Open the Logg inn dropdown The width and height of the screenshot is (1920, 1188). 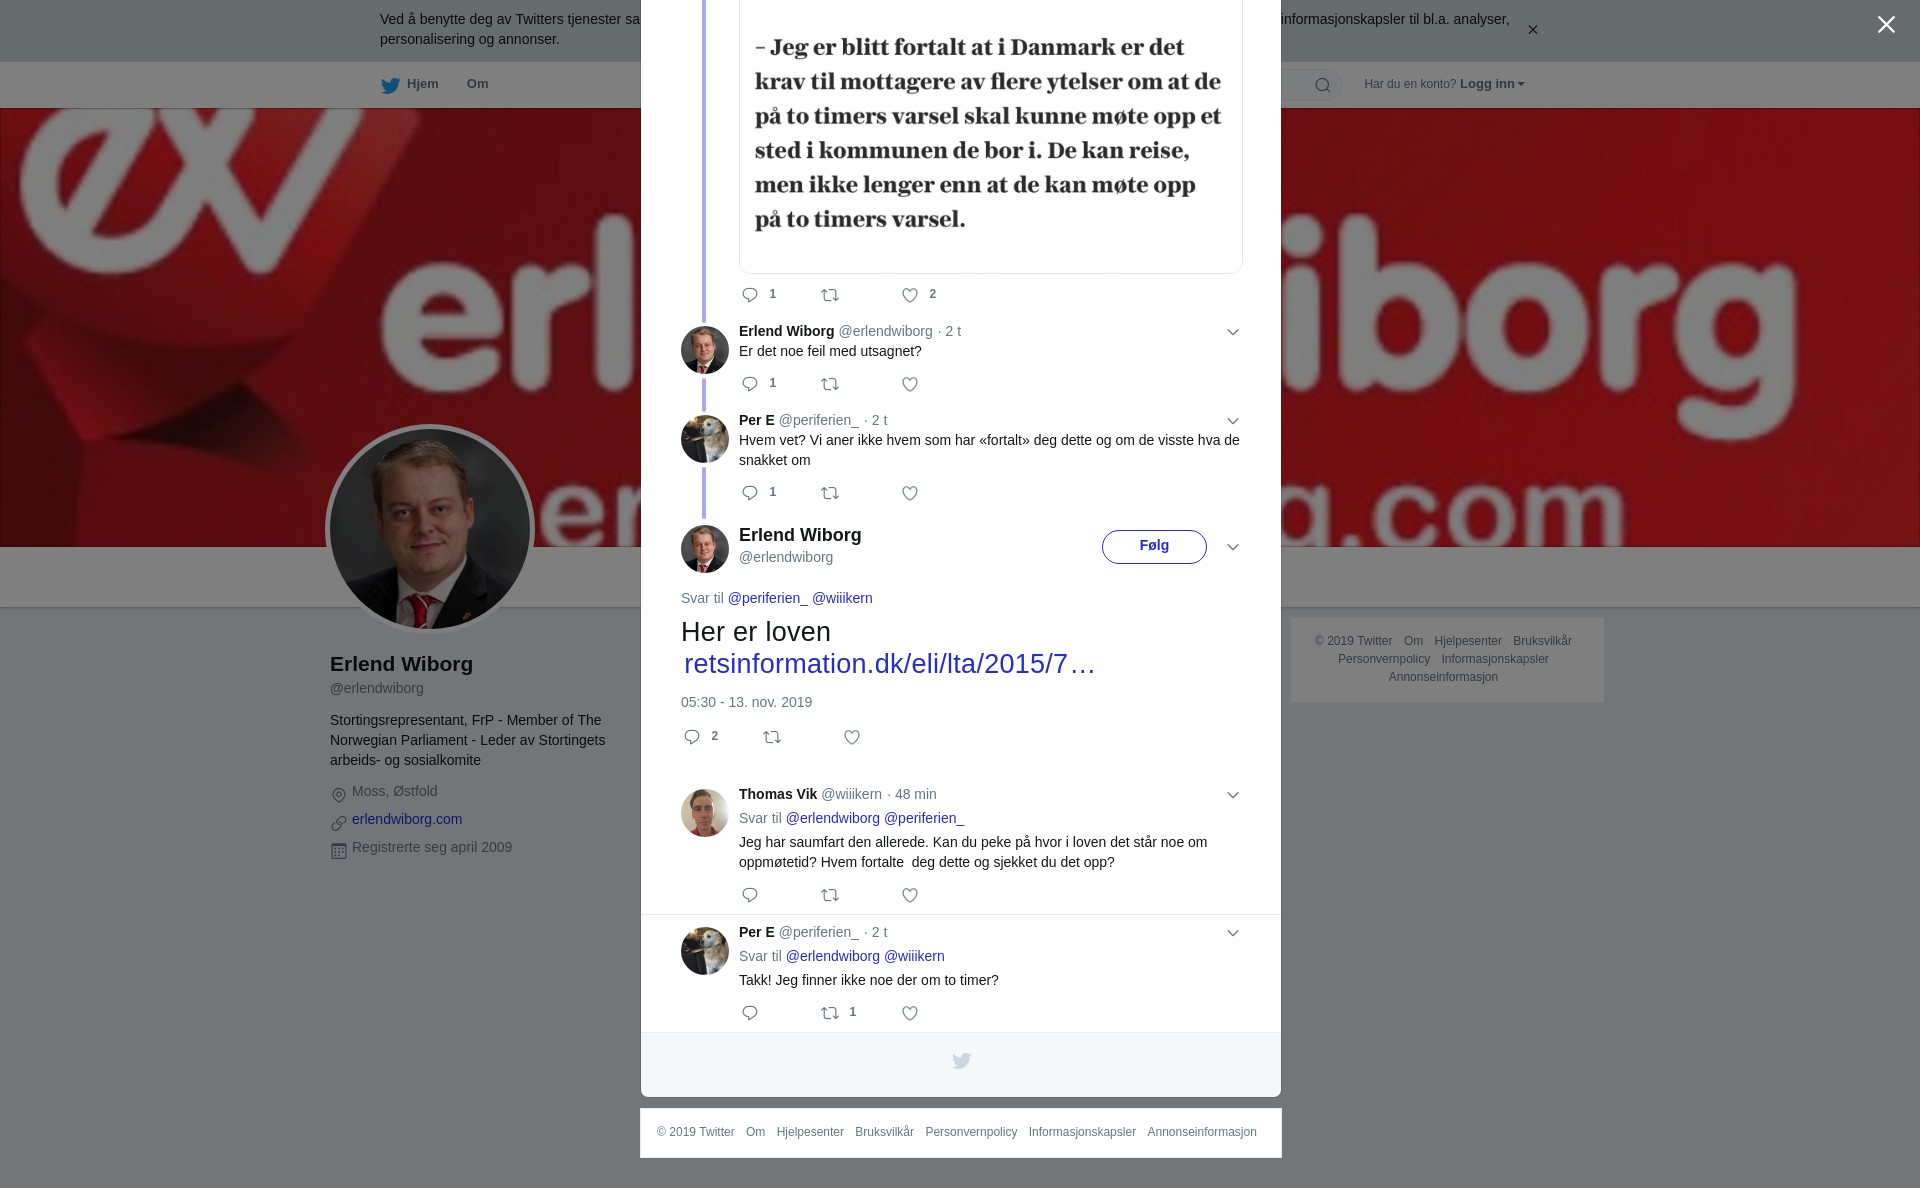coord(1492,84)
